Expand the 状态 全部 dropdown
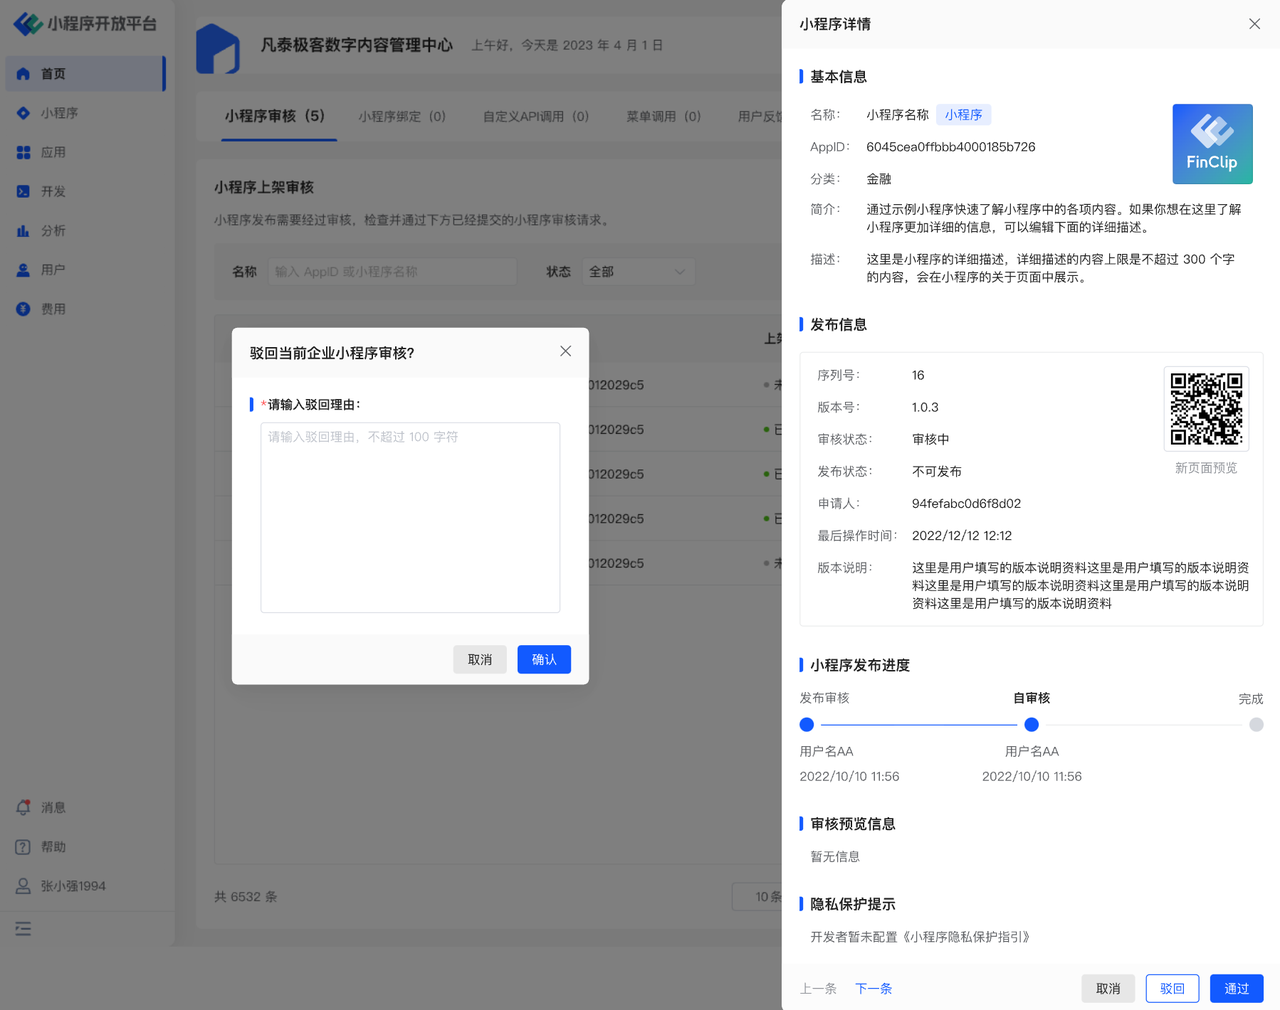Screen dimensions: 1280x1010 [638, 272]
